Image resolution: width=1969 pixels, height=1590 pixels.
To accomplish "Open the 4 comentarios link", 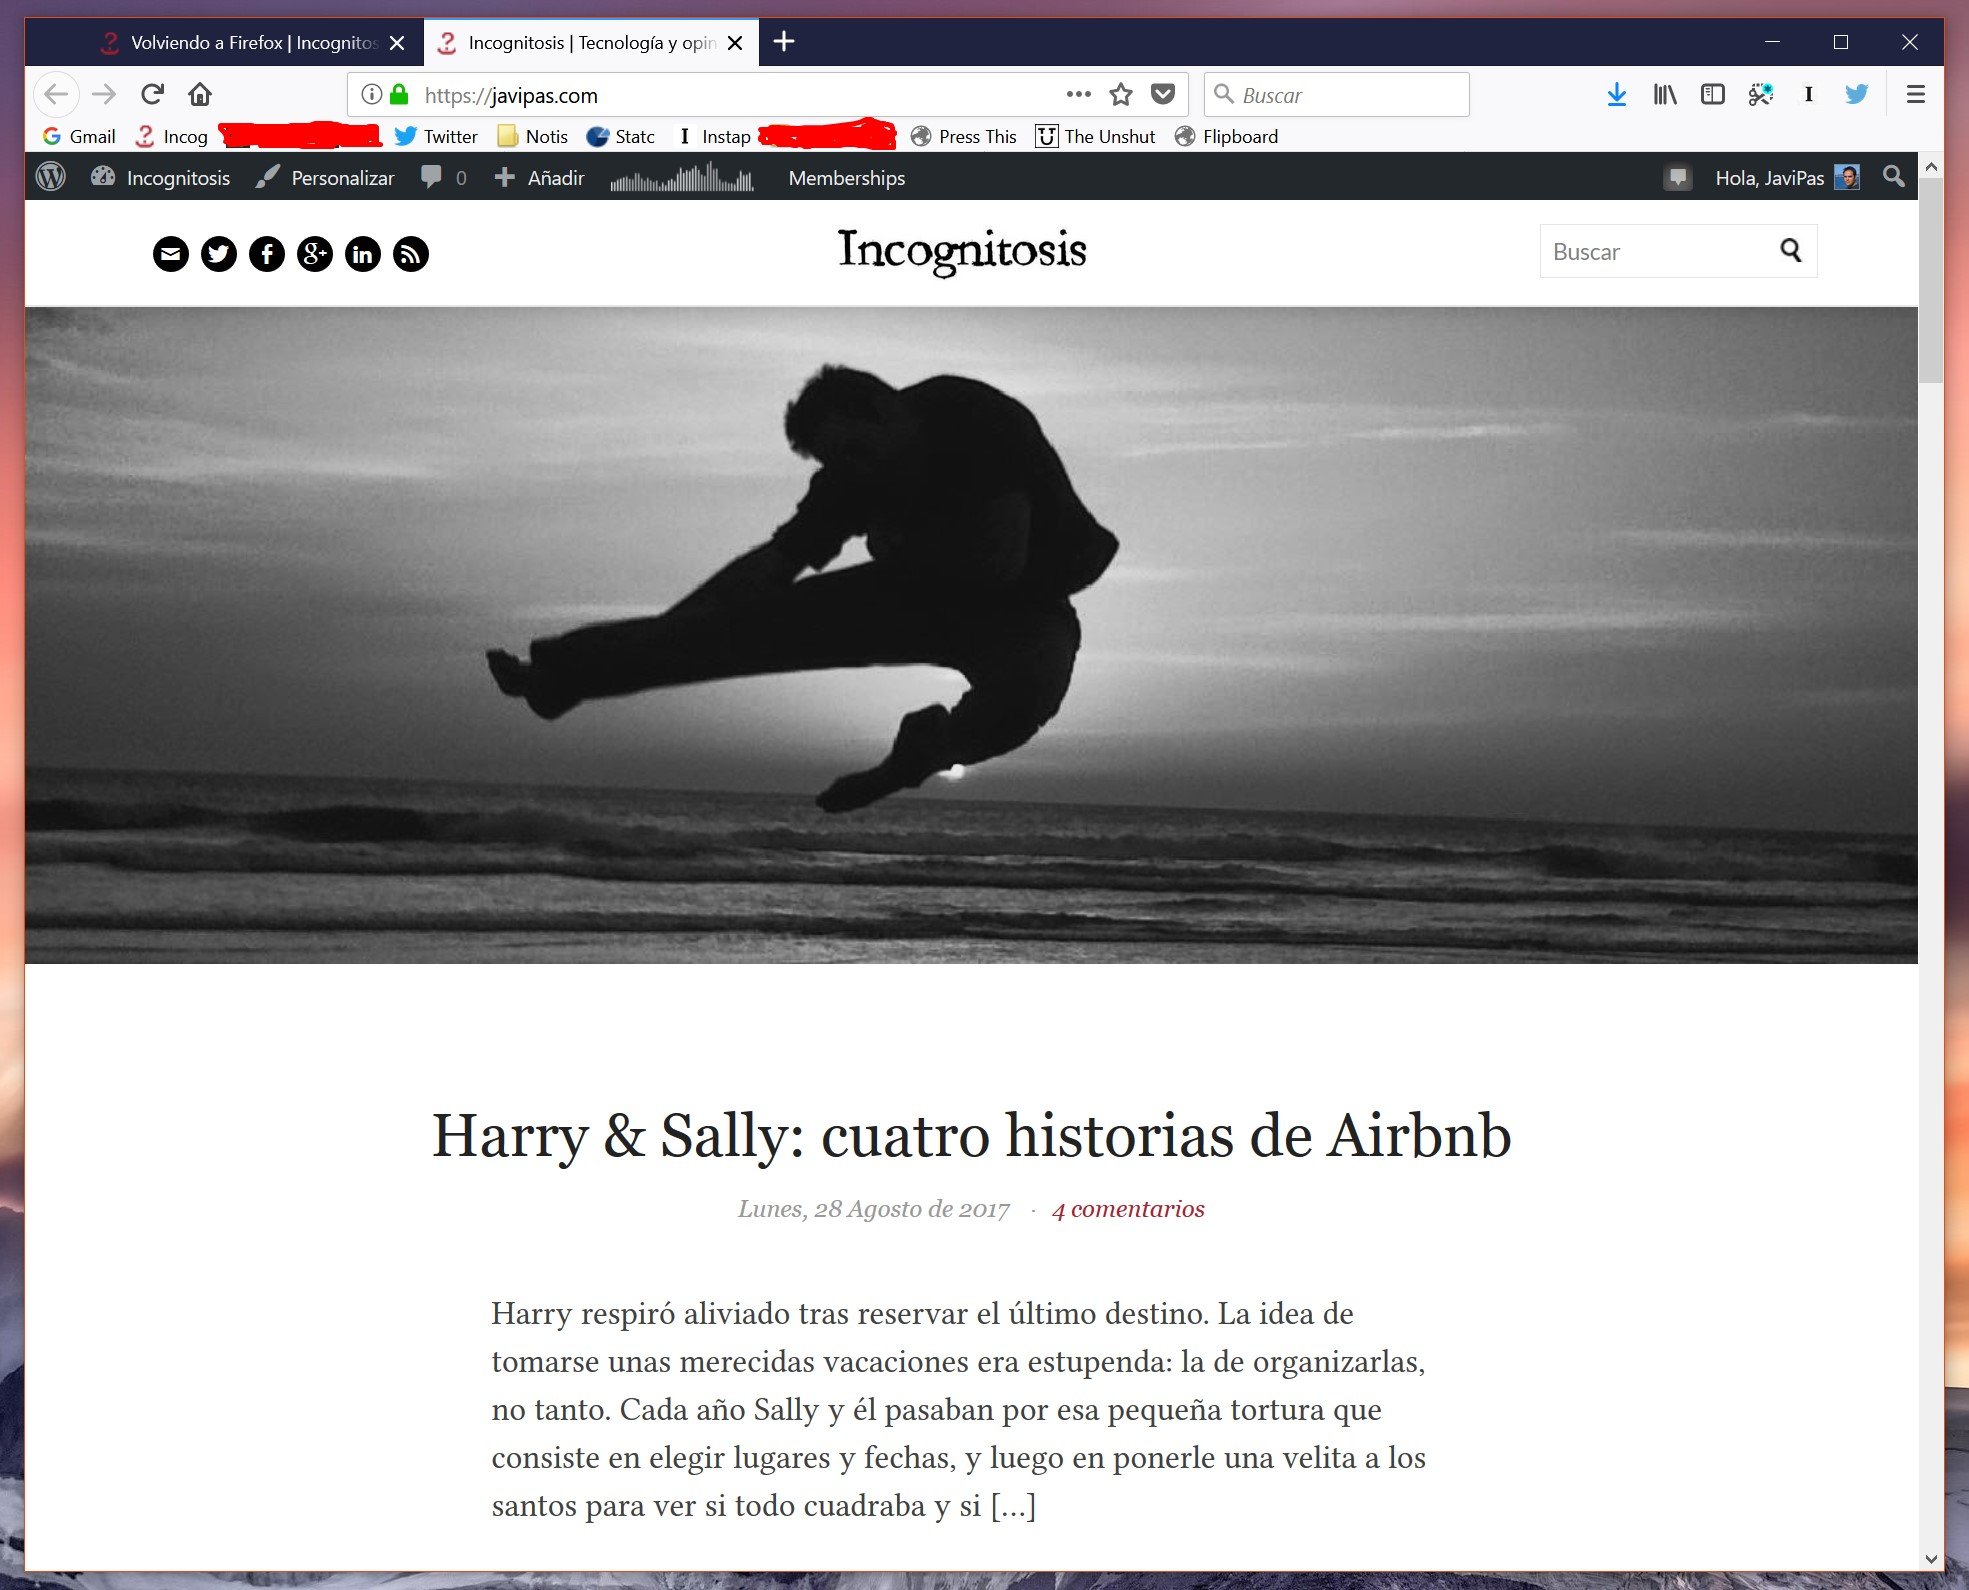I will click(1128, 1209).
